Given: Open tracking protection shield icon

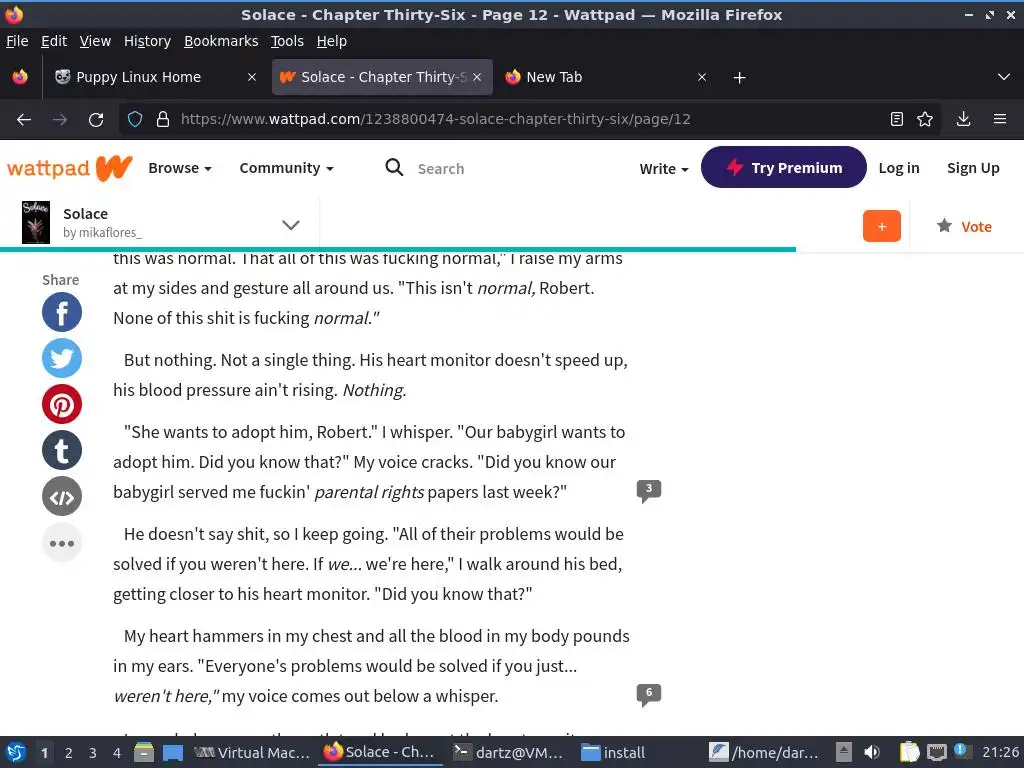Looking at the screenshot, I should click(135, 120).
